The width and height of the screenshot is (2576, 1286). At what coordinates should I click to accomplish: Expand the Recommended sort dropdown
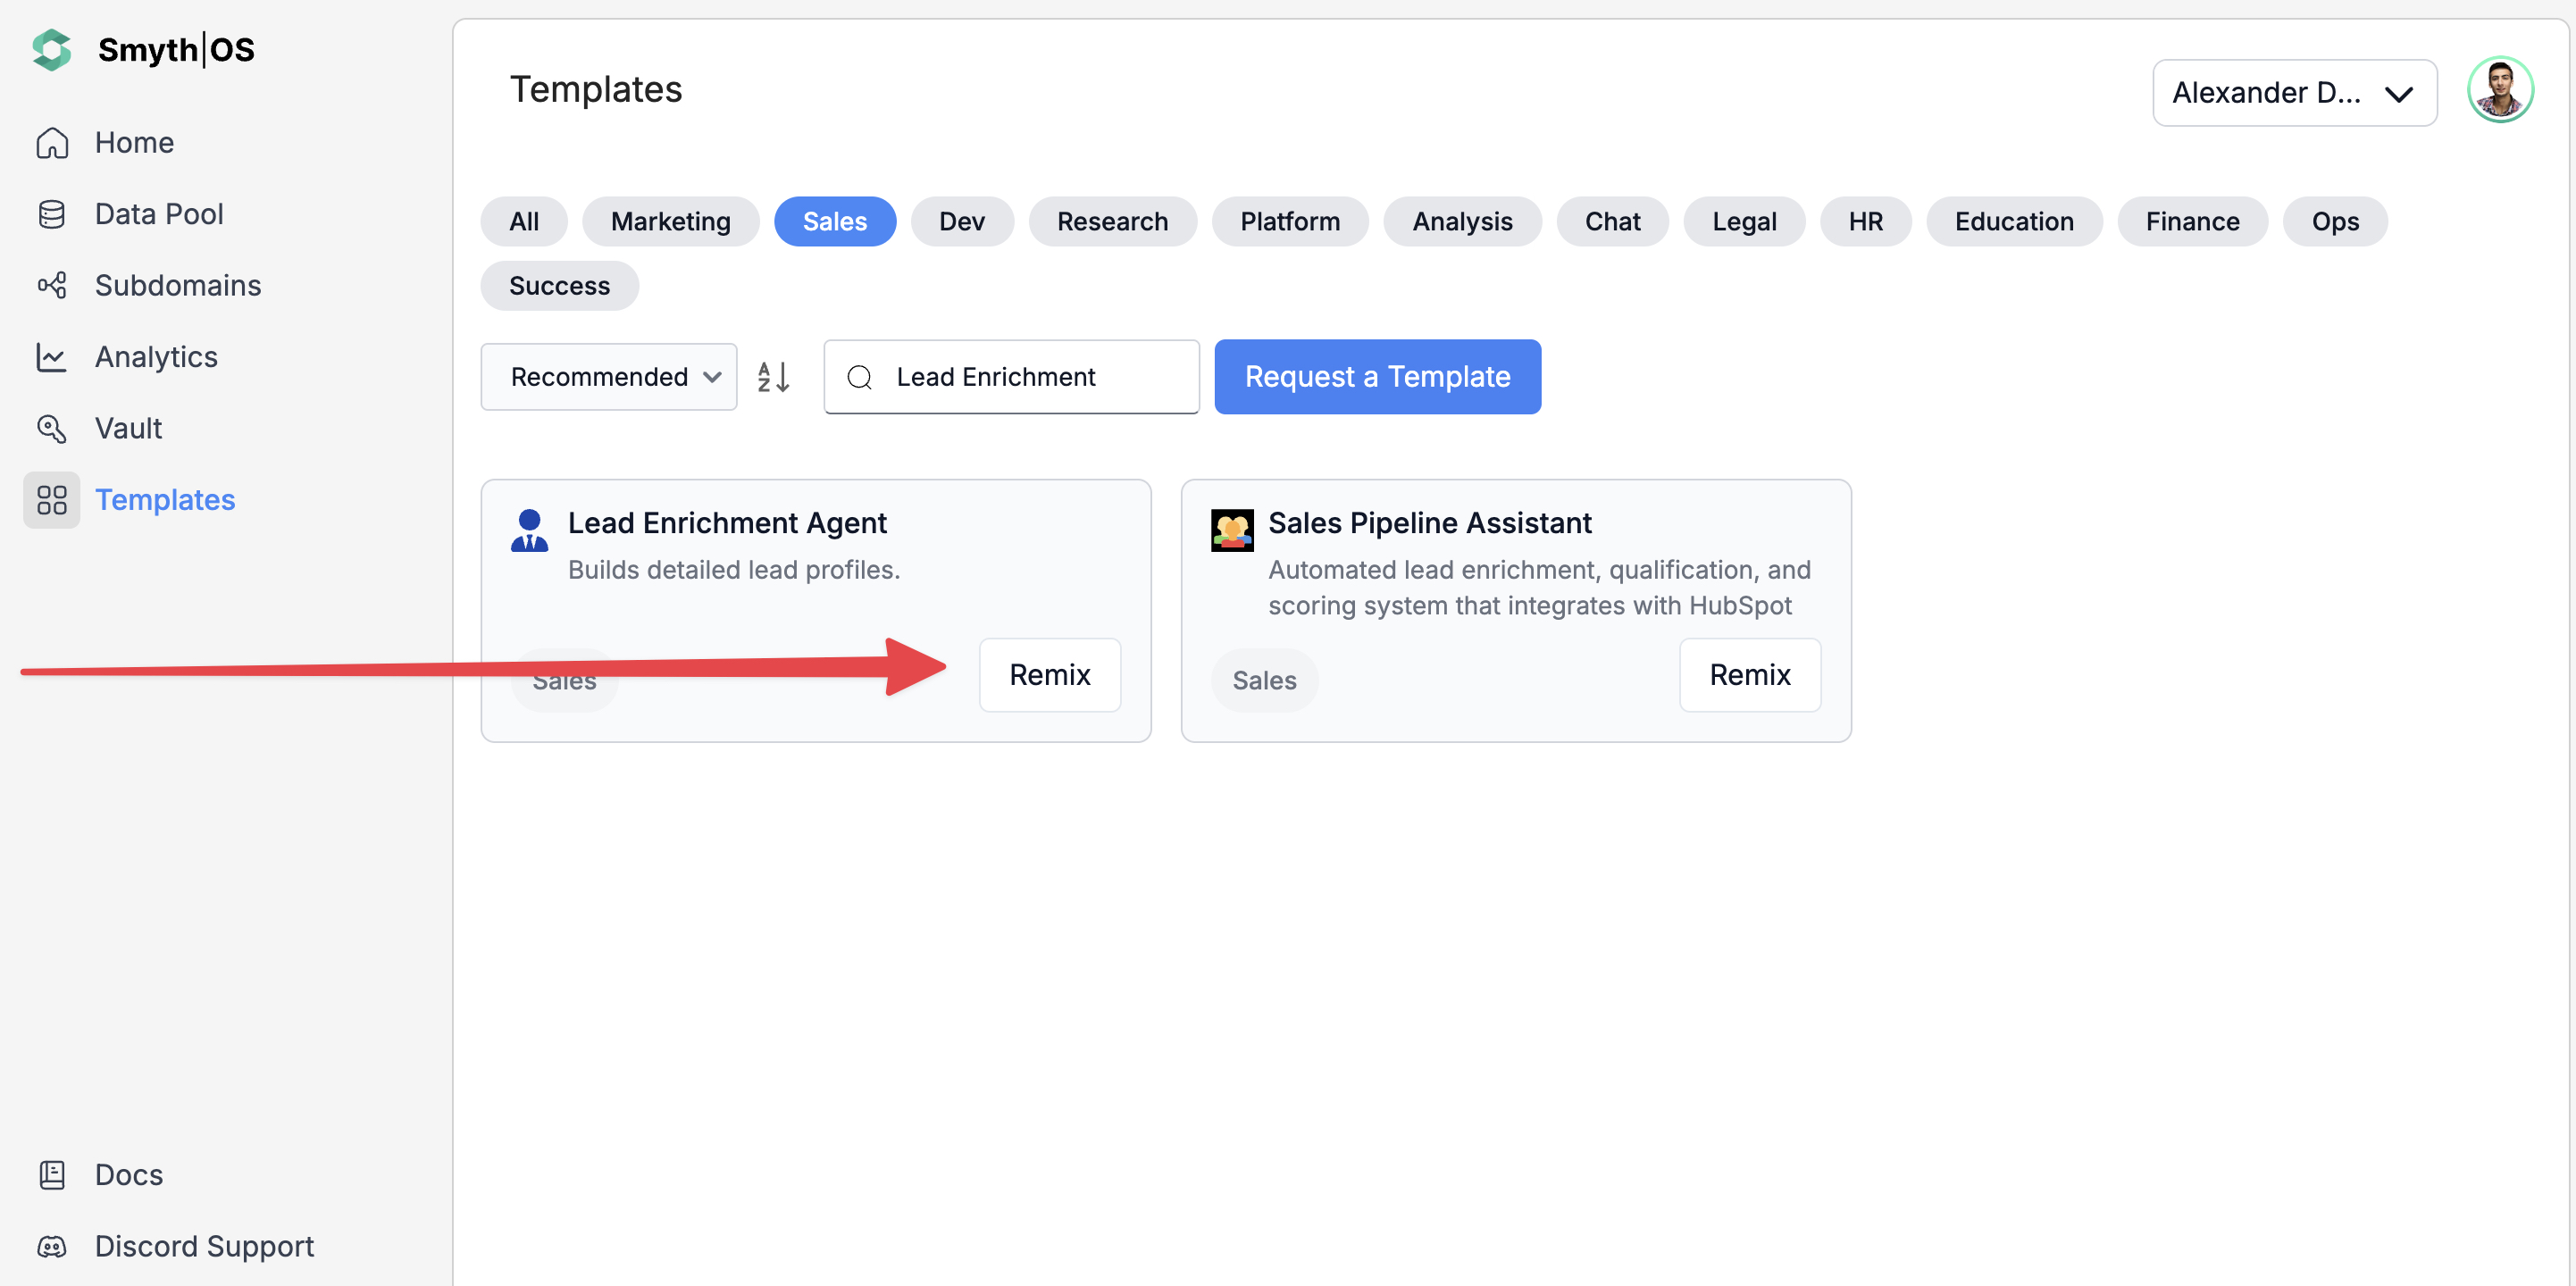pyautogui.click(x=608, y=377)
